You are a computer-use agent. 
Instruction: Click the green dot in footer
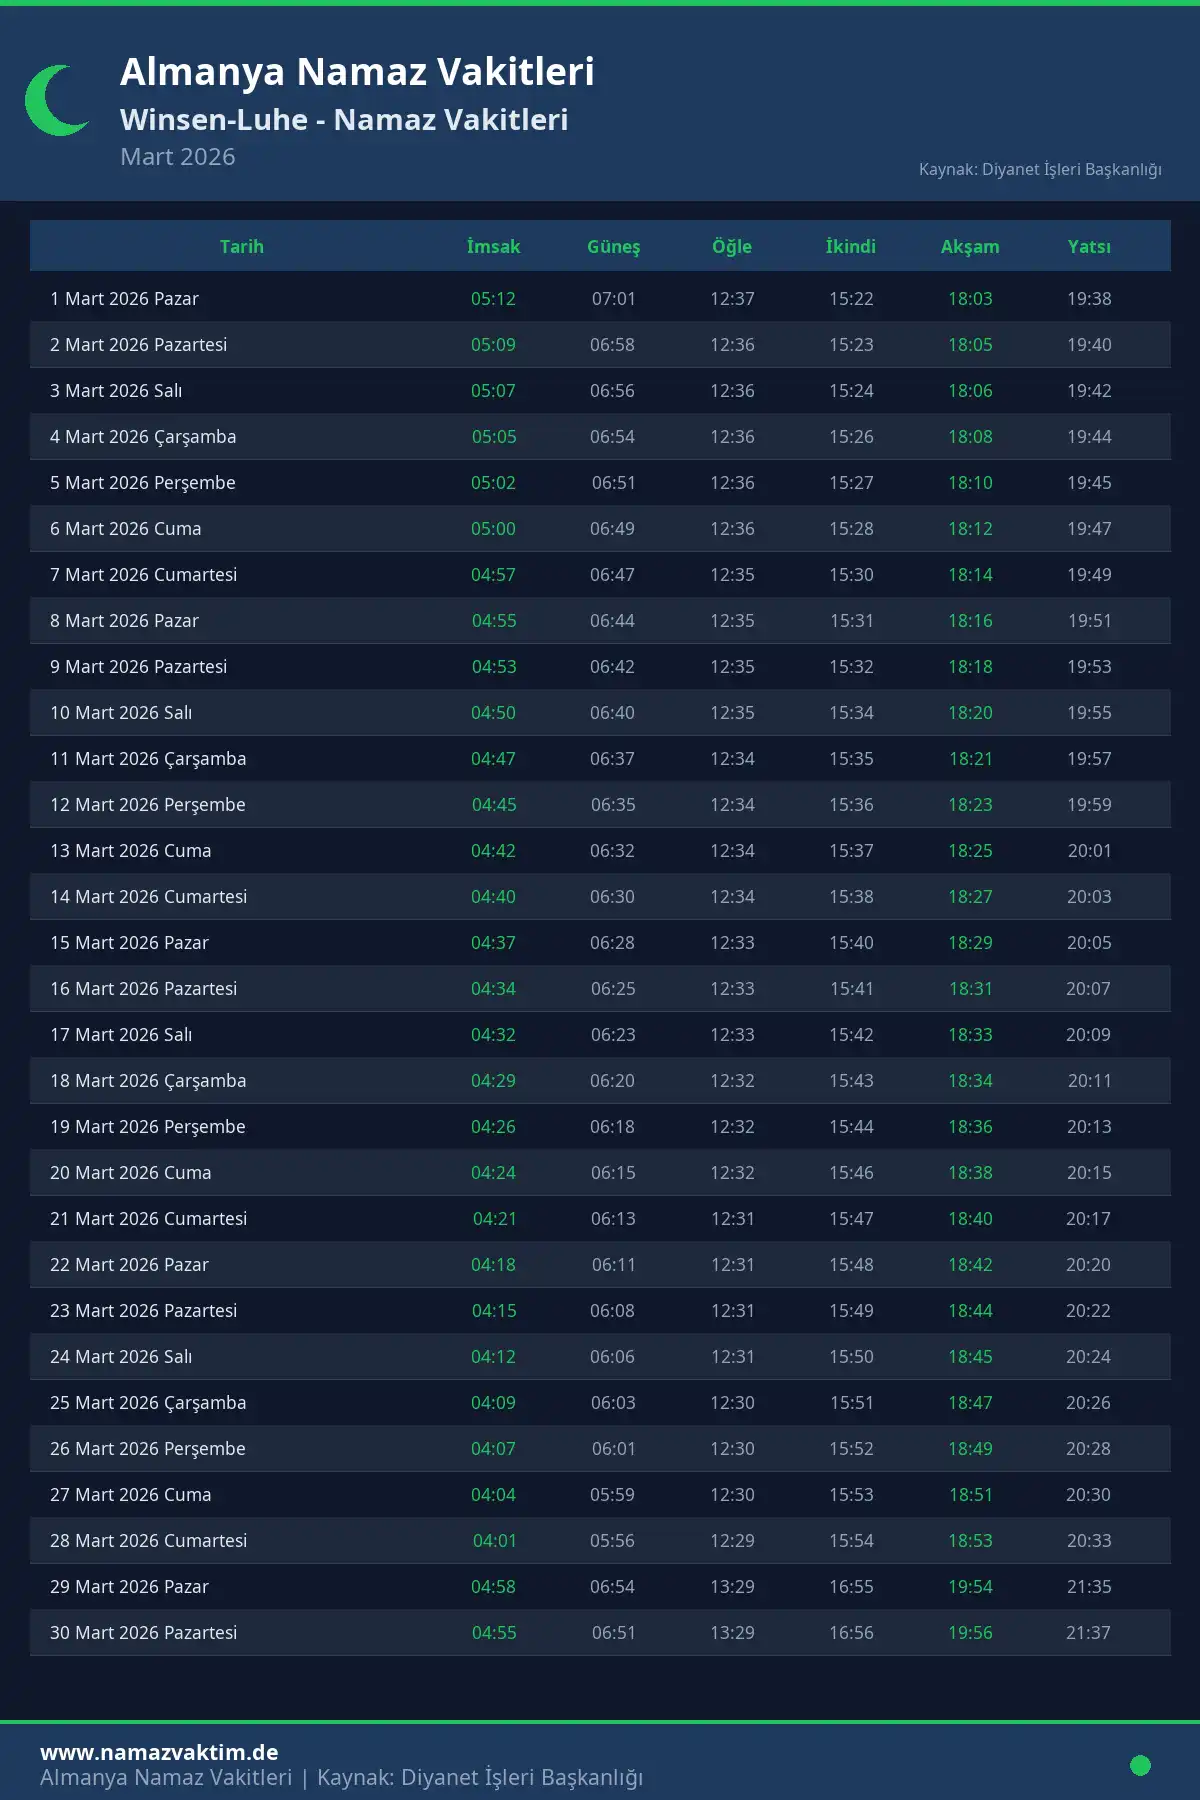(1140, 1765)
